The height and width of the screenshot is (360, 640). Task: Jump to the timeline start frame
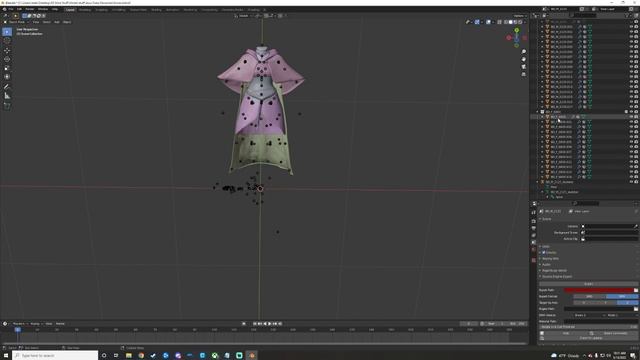click(255, 324)
